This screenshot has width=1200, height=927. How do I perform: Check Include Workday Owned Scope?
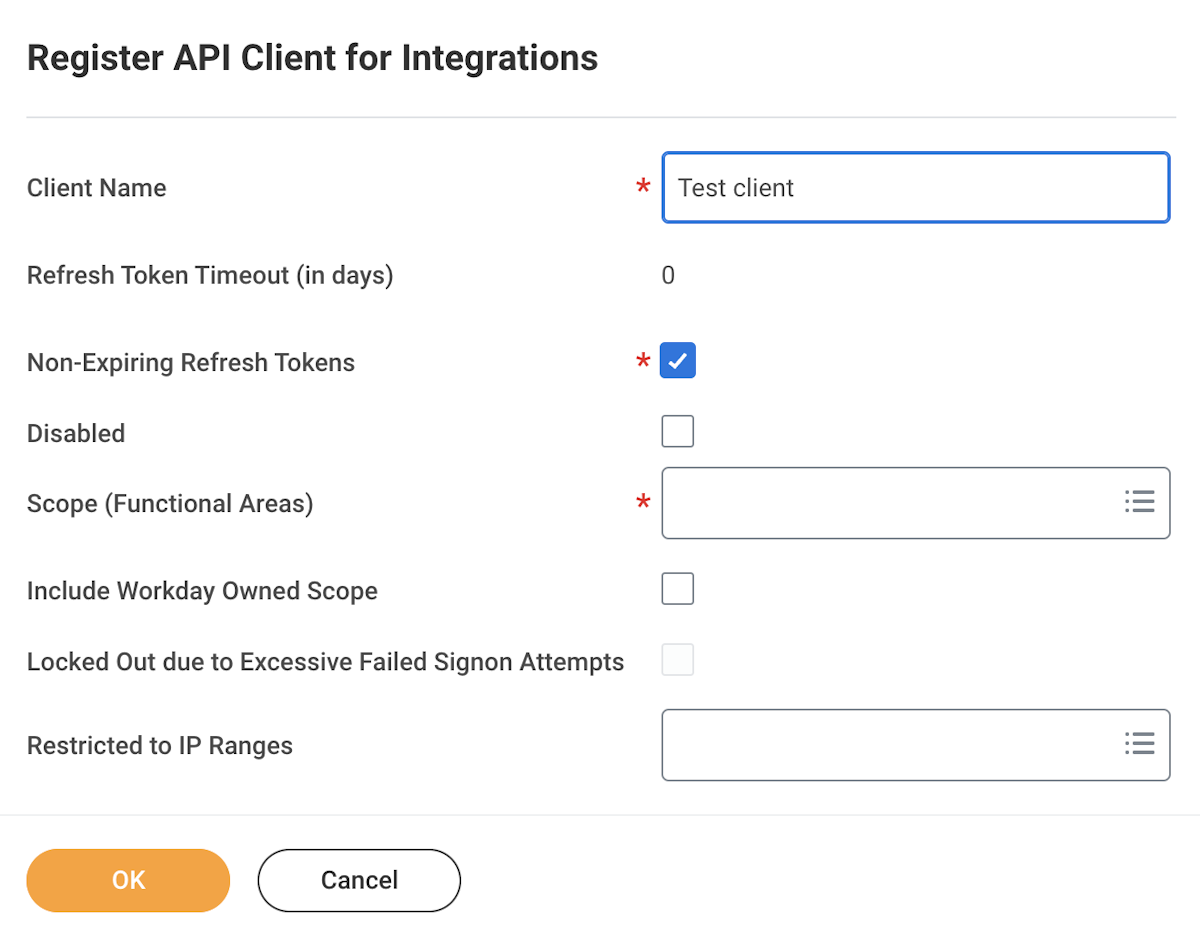(x=678, y=589)
